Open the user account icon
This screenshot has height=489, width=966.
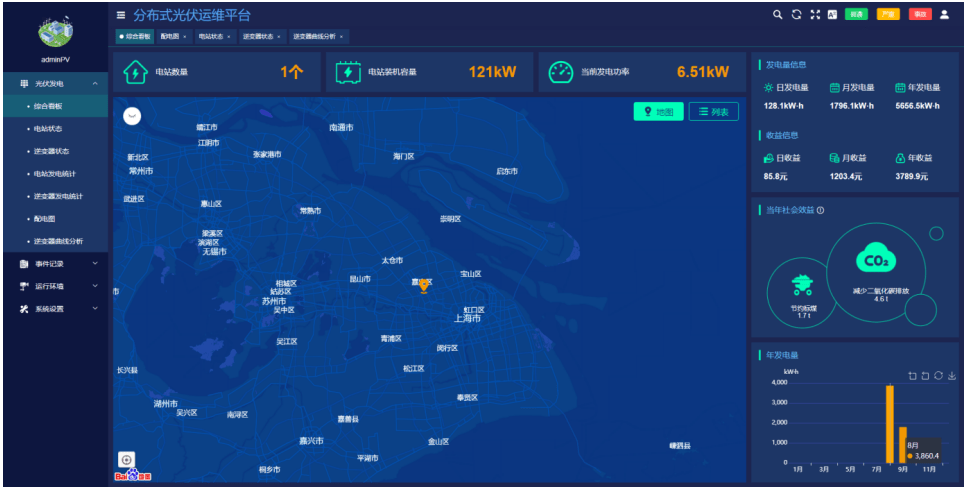point(944,15)
